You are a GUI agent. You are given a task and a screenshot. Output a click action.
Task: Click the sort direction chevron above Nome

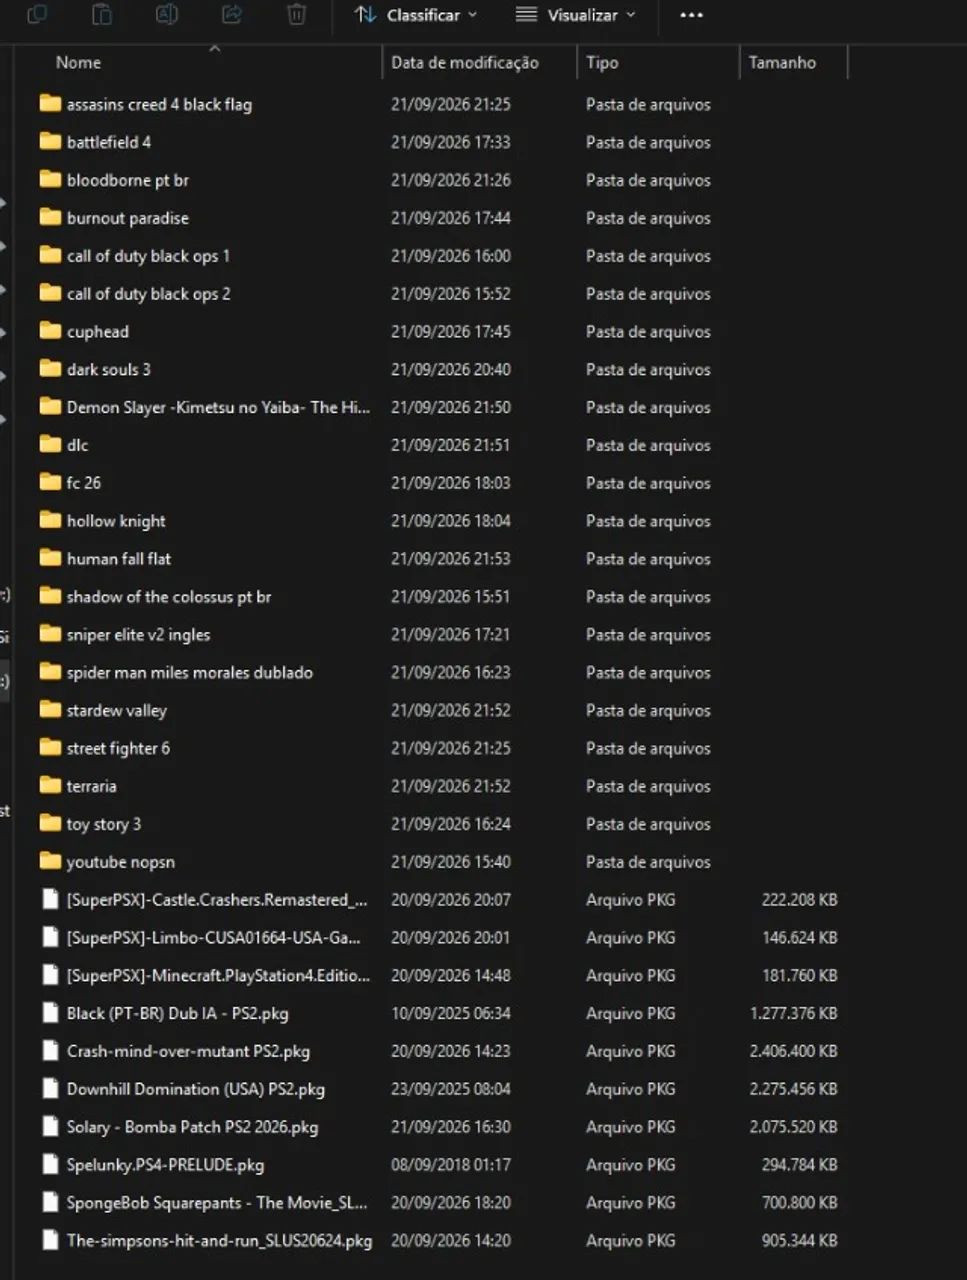point(214,48)
